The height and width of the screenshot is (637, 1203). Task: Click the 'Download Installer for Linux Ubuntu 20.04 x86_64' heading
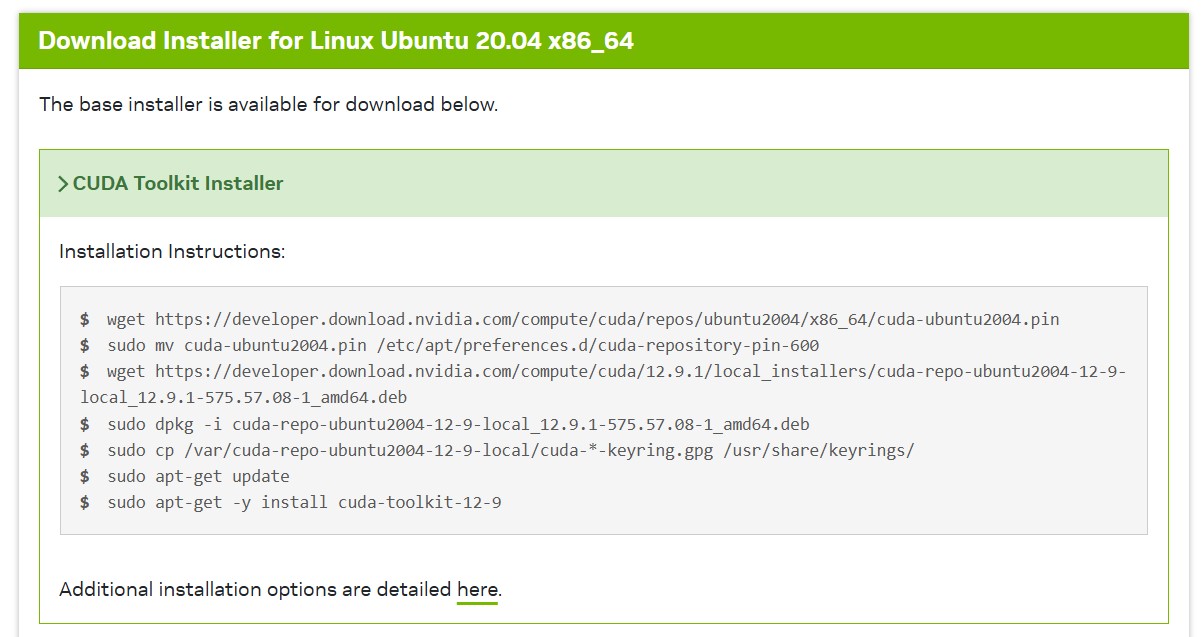click(x=336, y=41)
